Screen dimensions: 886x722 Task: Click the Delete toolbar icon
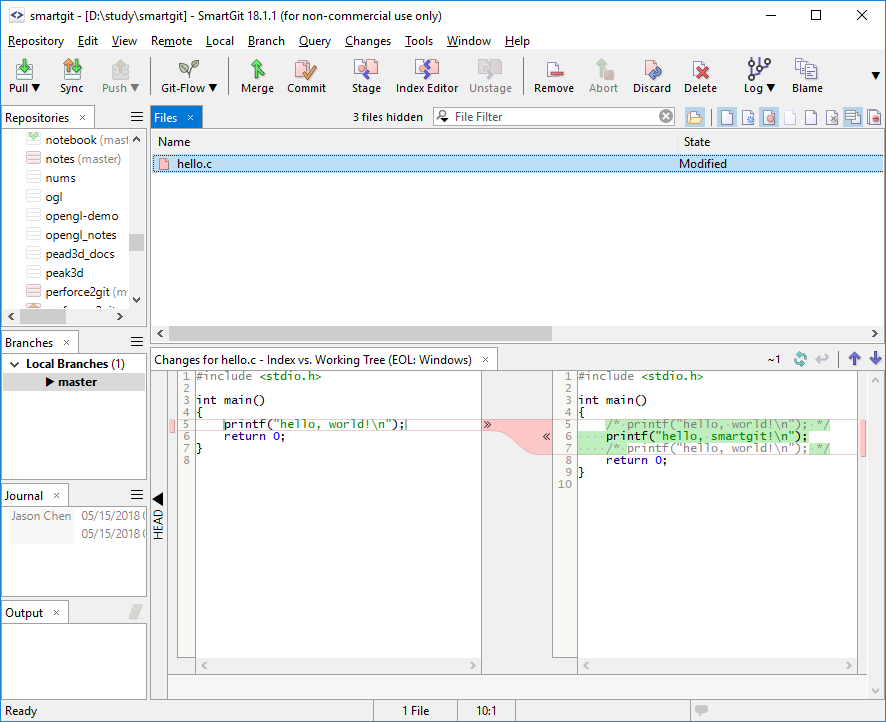(700, 76)
